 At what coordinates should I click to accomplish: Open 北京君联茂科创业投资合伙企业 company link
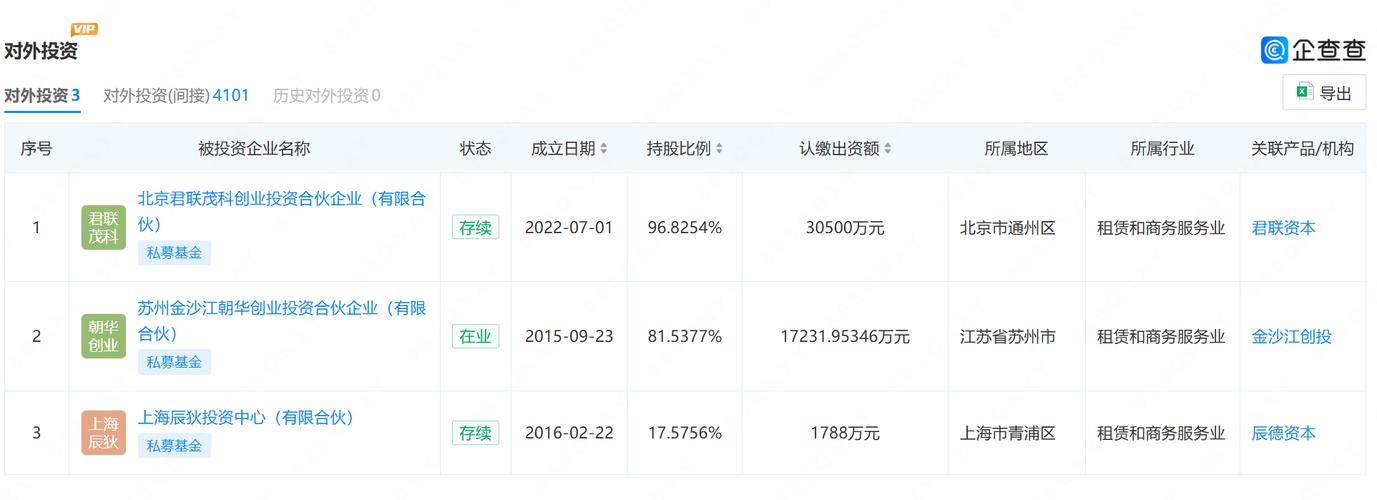[282, 212]
